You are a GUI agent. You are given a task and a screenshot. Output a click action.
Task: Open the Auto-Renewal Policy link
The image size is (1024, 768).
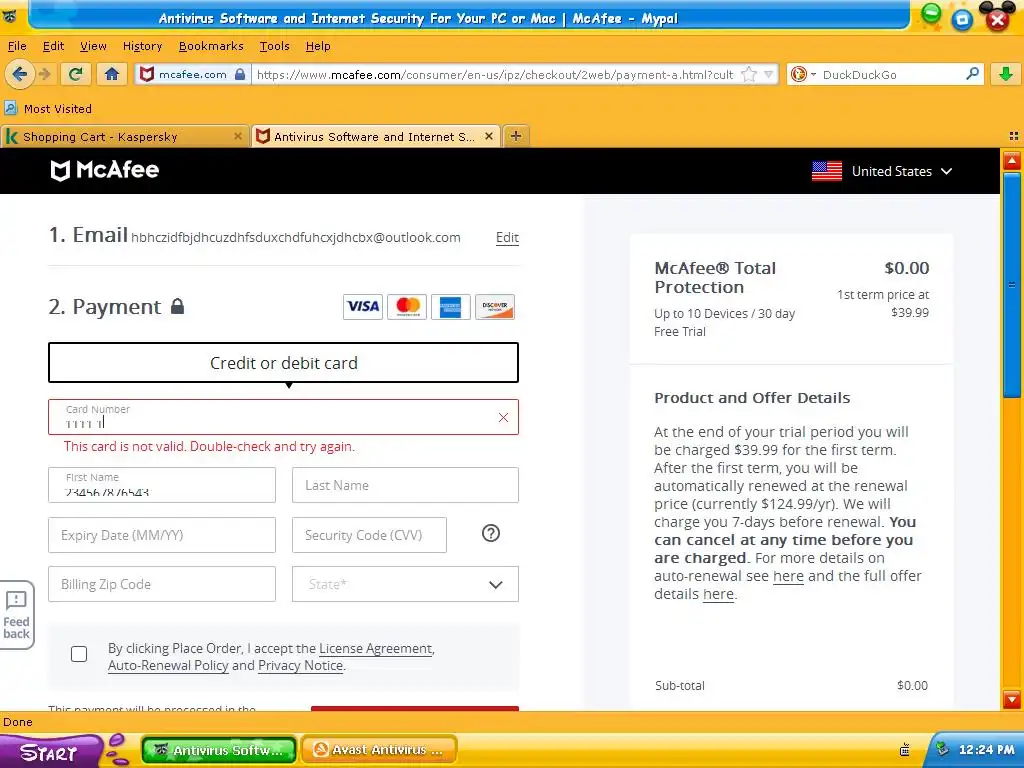tap(168, 665)
